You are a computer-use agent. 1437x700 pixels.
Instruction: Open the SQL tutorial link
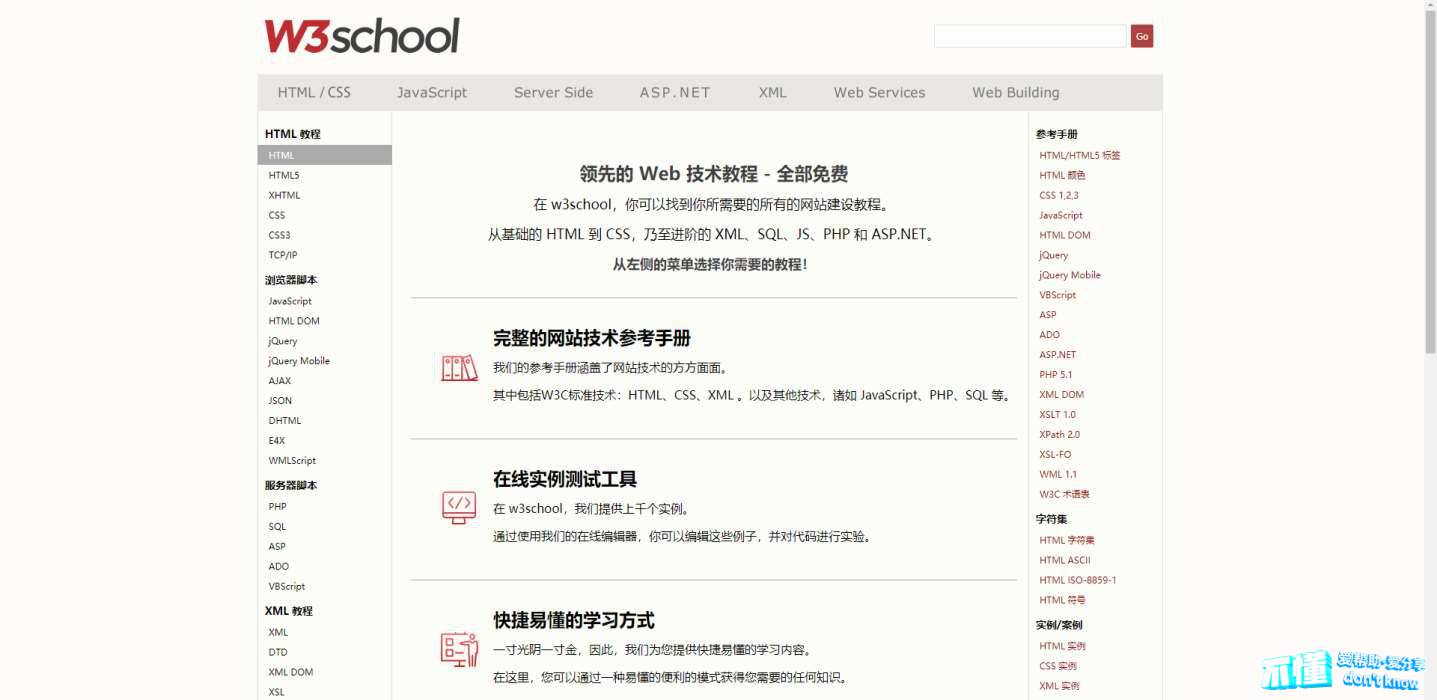pos(277,527)
